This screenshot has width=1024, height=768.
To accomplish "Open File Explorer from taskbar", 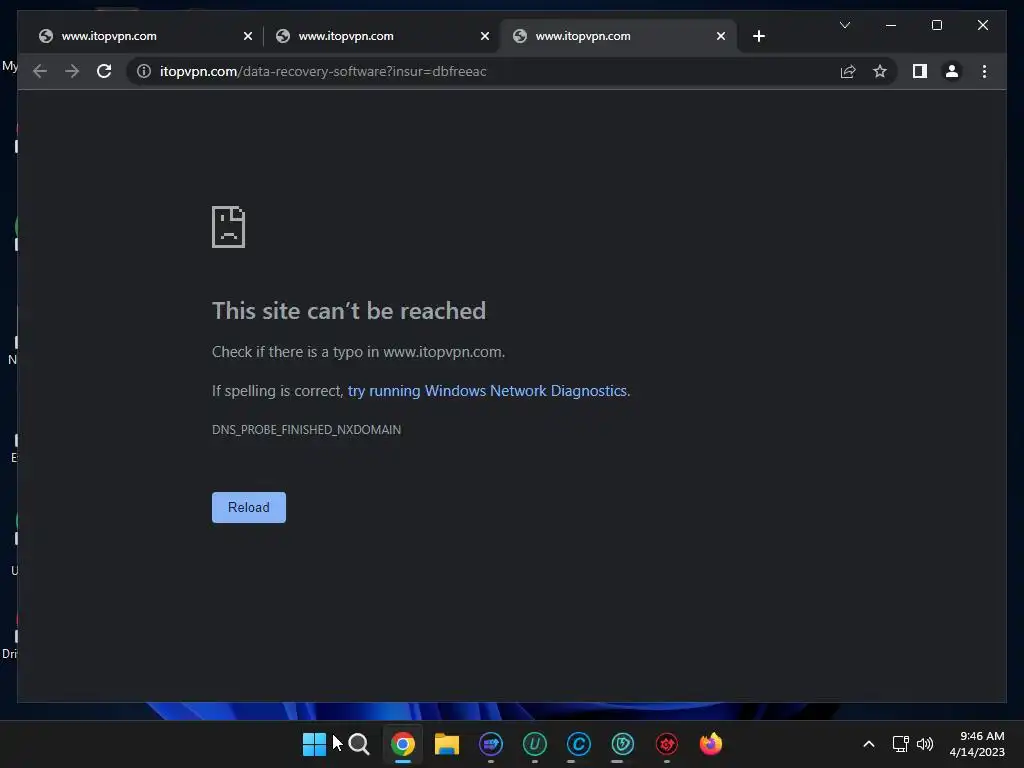I will 447,744.
